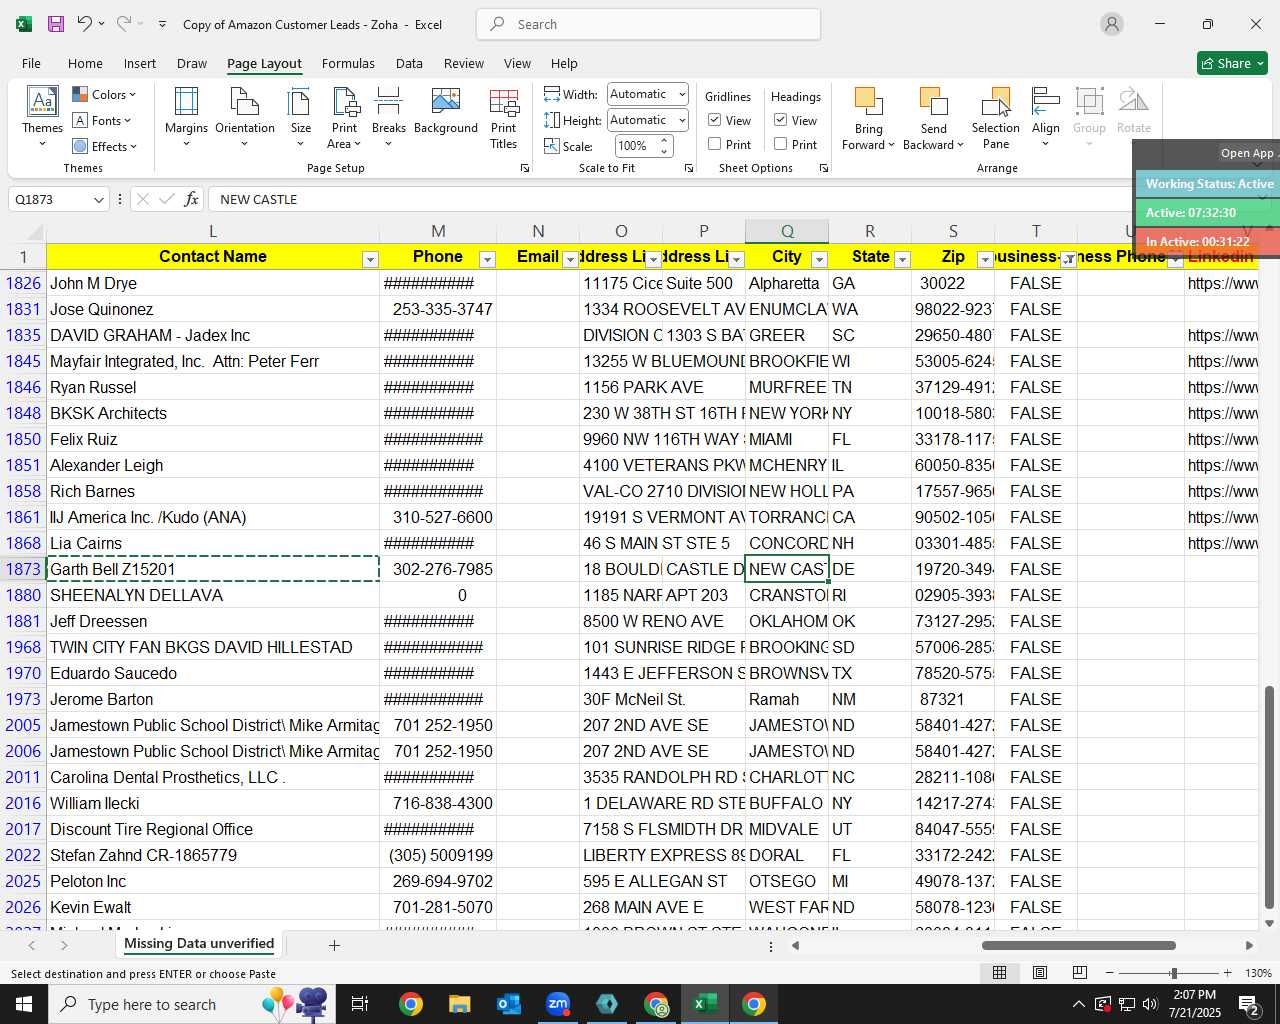This screenshot has width=1280, height=1024.
Task: Open the Width scale dropdown
Action: tap(682, 94)
